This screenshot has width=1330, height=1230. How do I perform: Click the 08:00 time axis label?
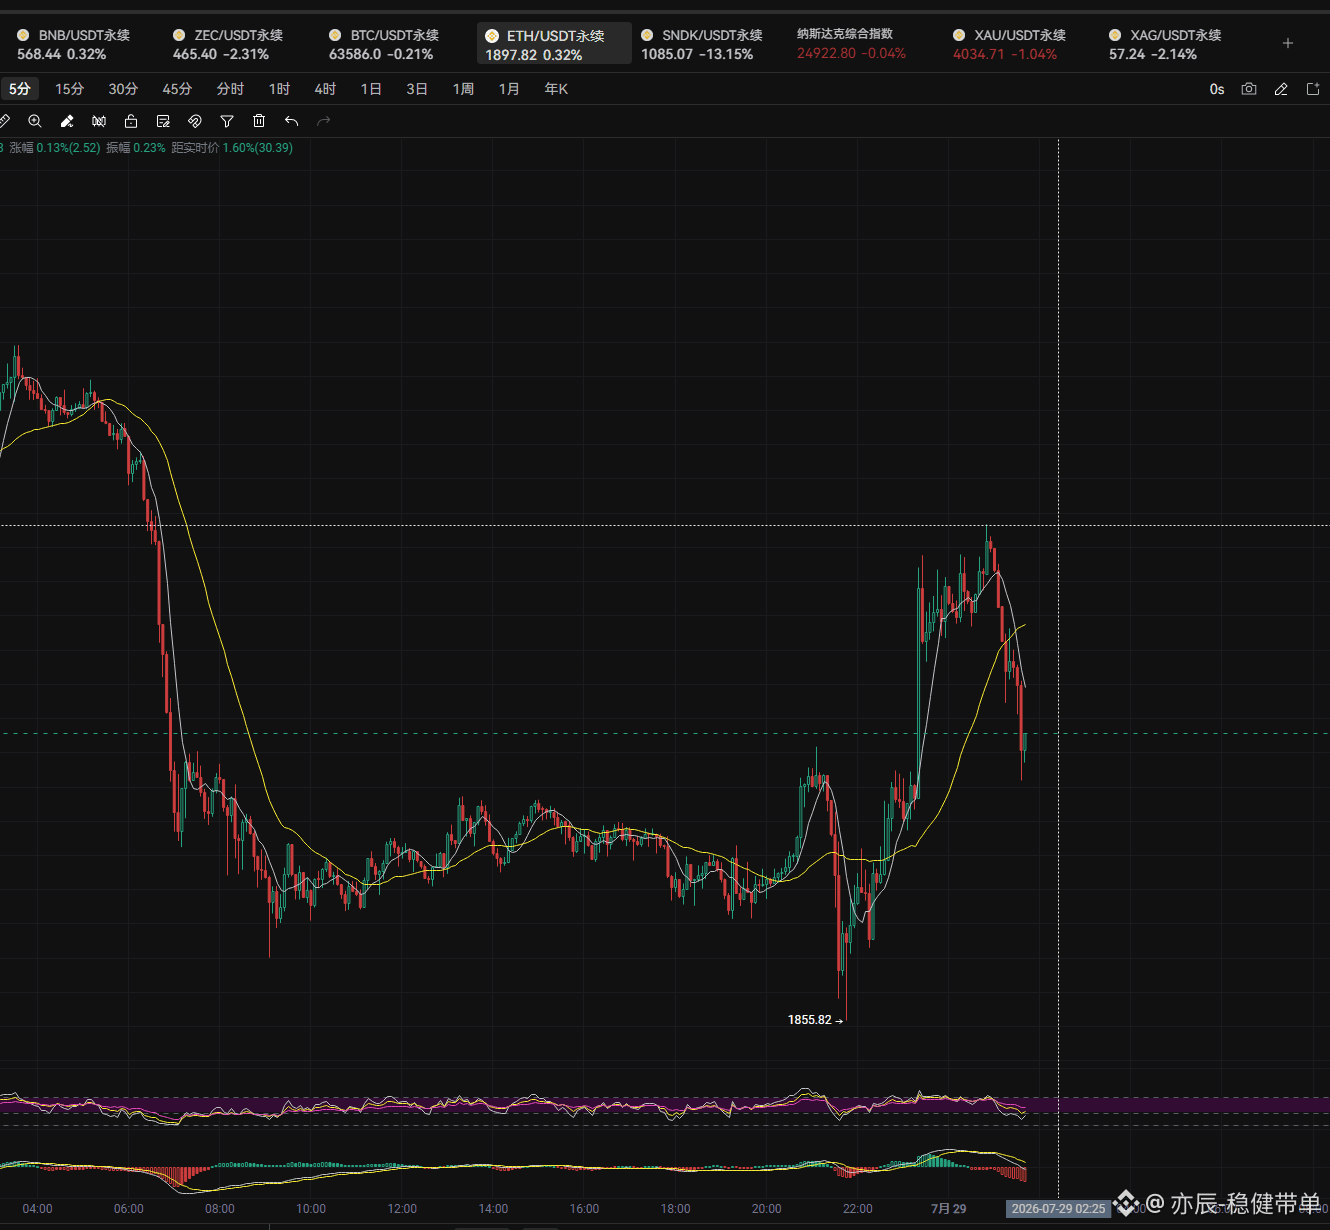coord(220,1209)
